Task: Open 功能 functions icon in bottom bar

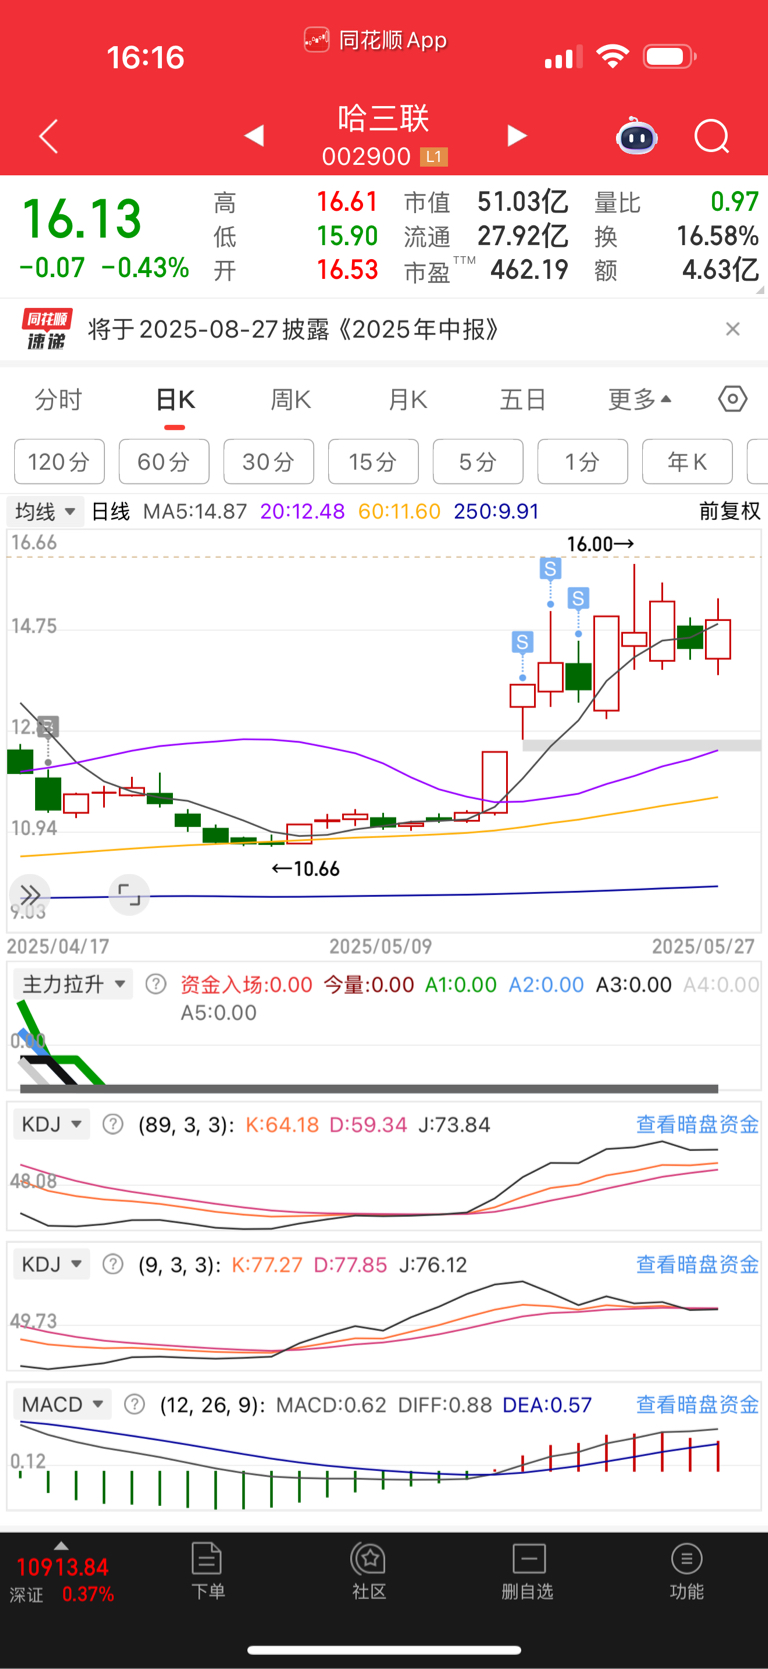Action: click(686, 1571)
